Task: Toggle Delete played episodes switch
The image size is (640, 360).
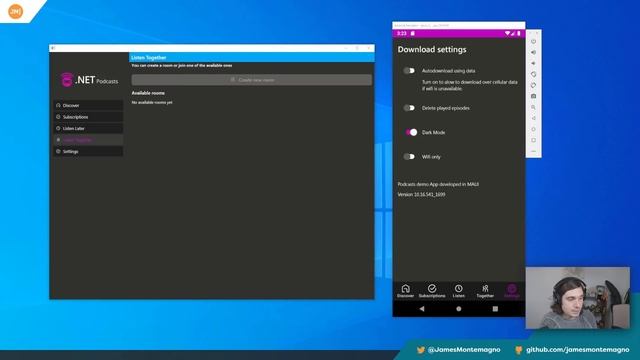Action: 409,108
